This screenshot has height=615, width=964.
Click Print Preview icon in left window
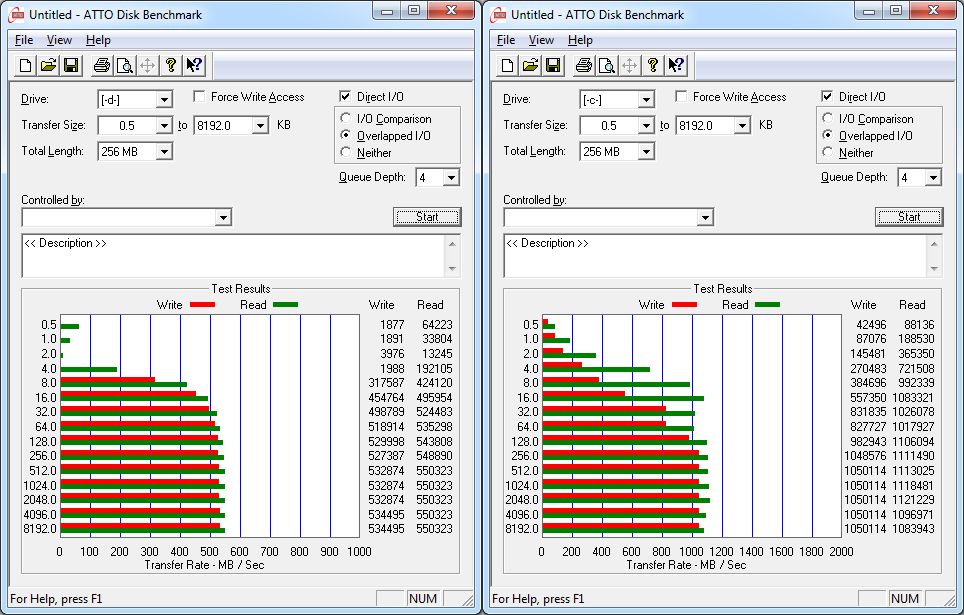(x=125, y=65)
